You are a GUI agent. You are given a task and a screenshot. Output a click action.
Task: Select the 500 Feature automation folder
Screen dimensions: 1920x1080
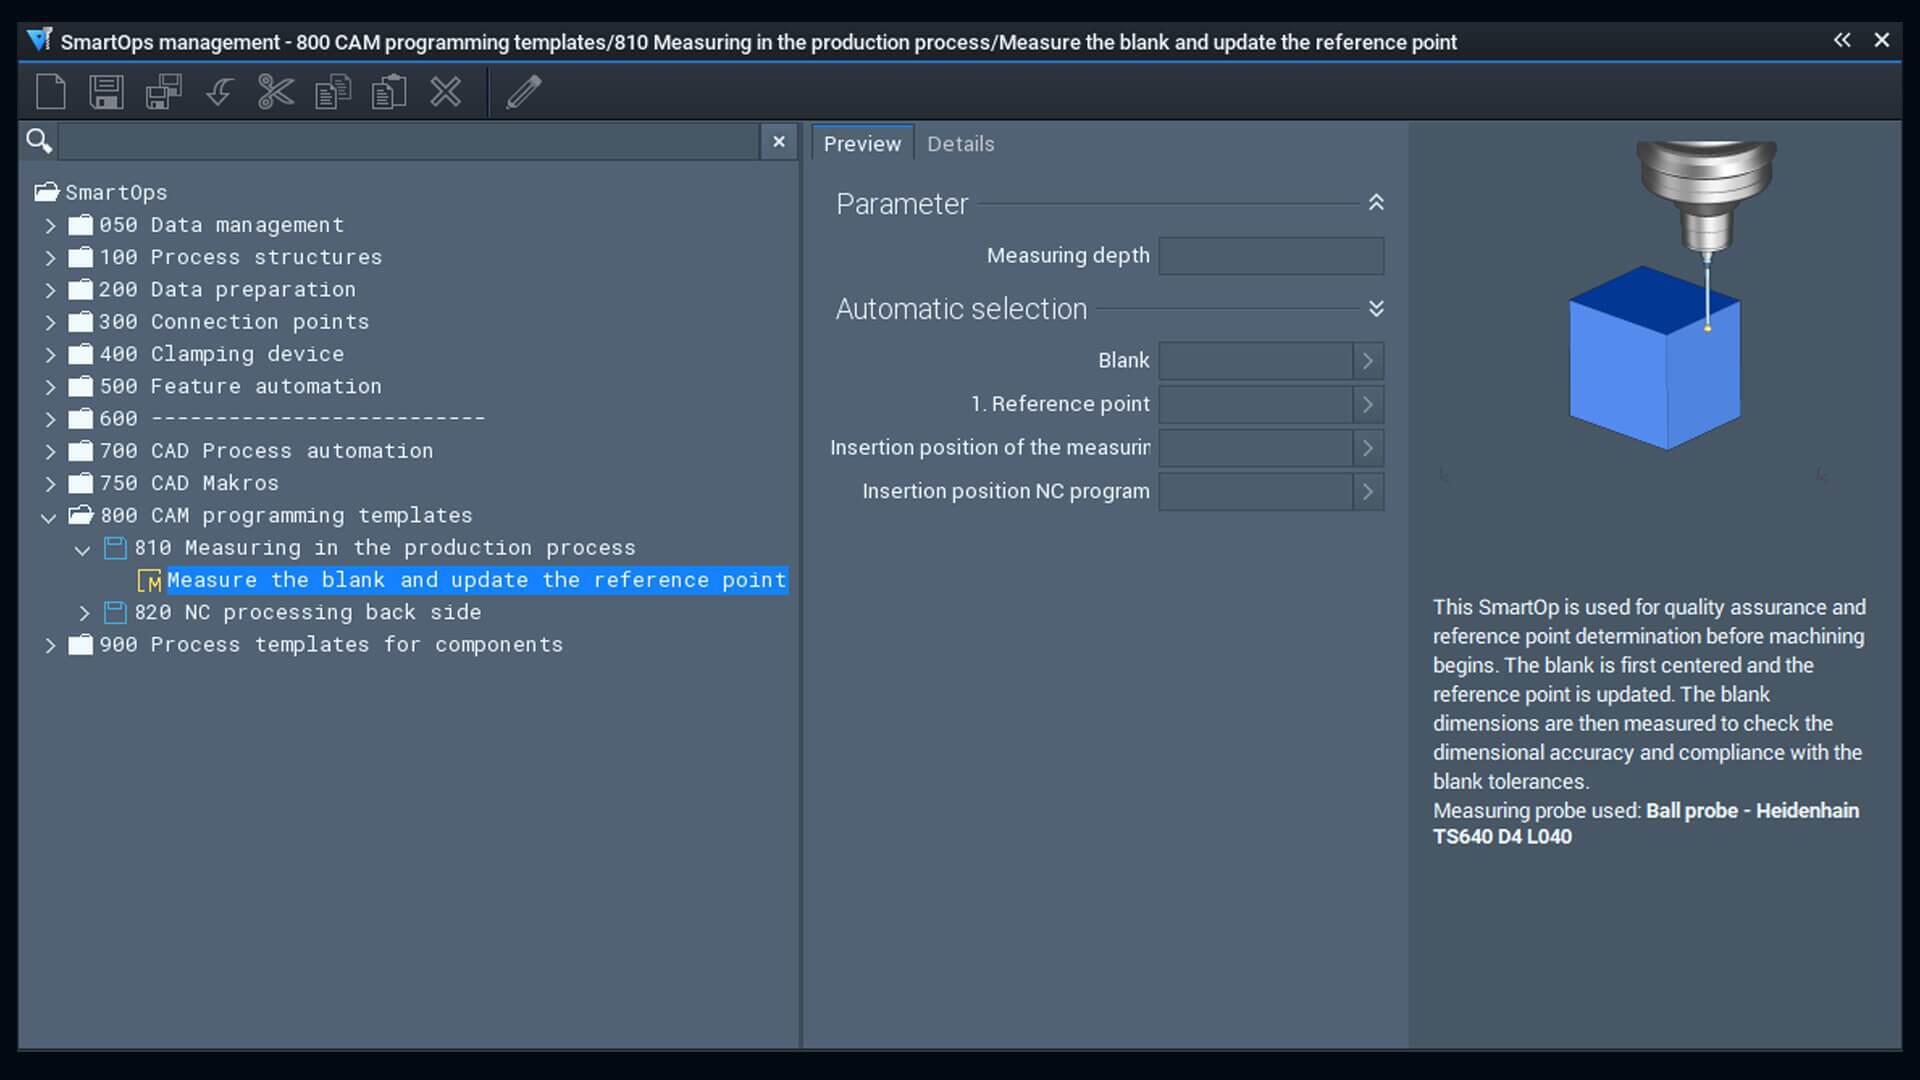pos(240,387)
